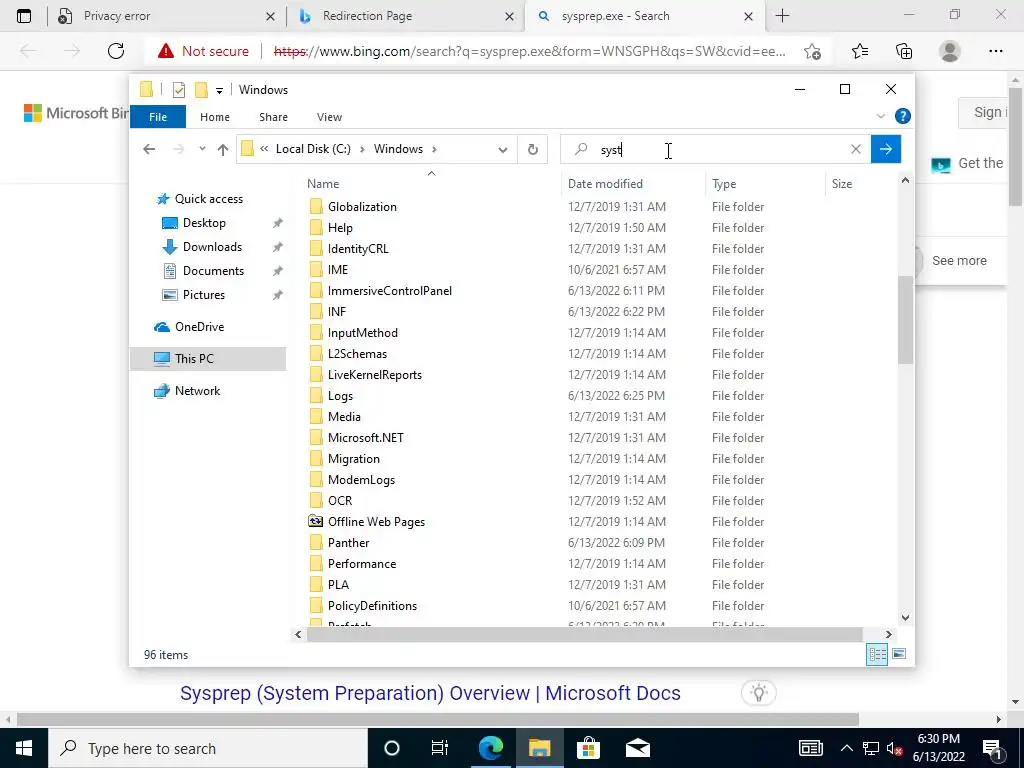Image resolution: width=1024 pixels, height=768 pixels.
Task: Click the File Explorer horizontal scrollbar
Action: pos(584,634)
